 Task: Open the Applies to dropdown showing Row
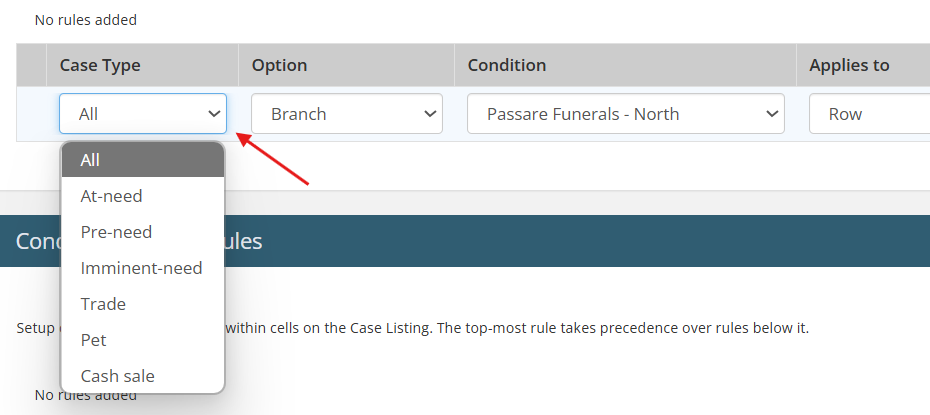point(868,114)
